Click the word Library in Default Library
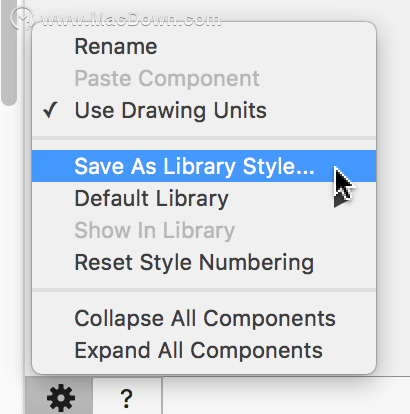Screen dimensions: 410x414 [192, 199]
